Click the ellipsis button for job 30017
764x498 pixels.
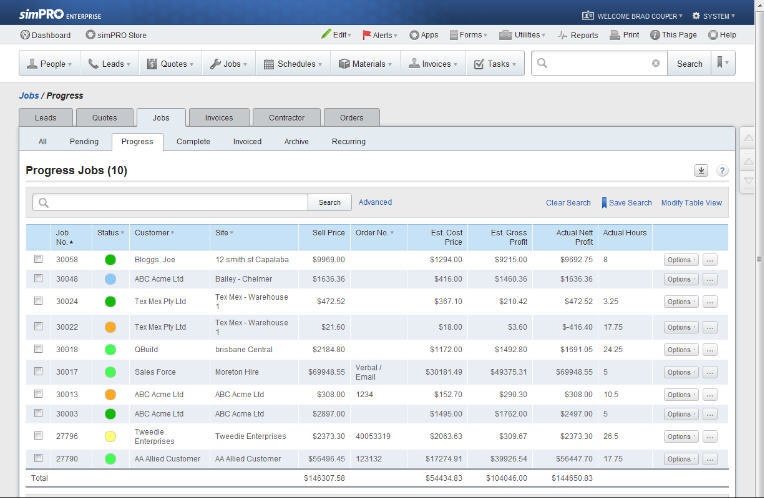click(710, 372)
